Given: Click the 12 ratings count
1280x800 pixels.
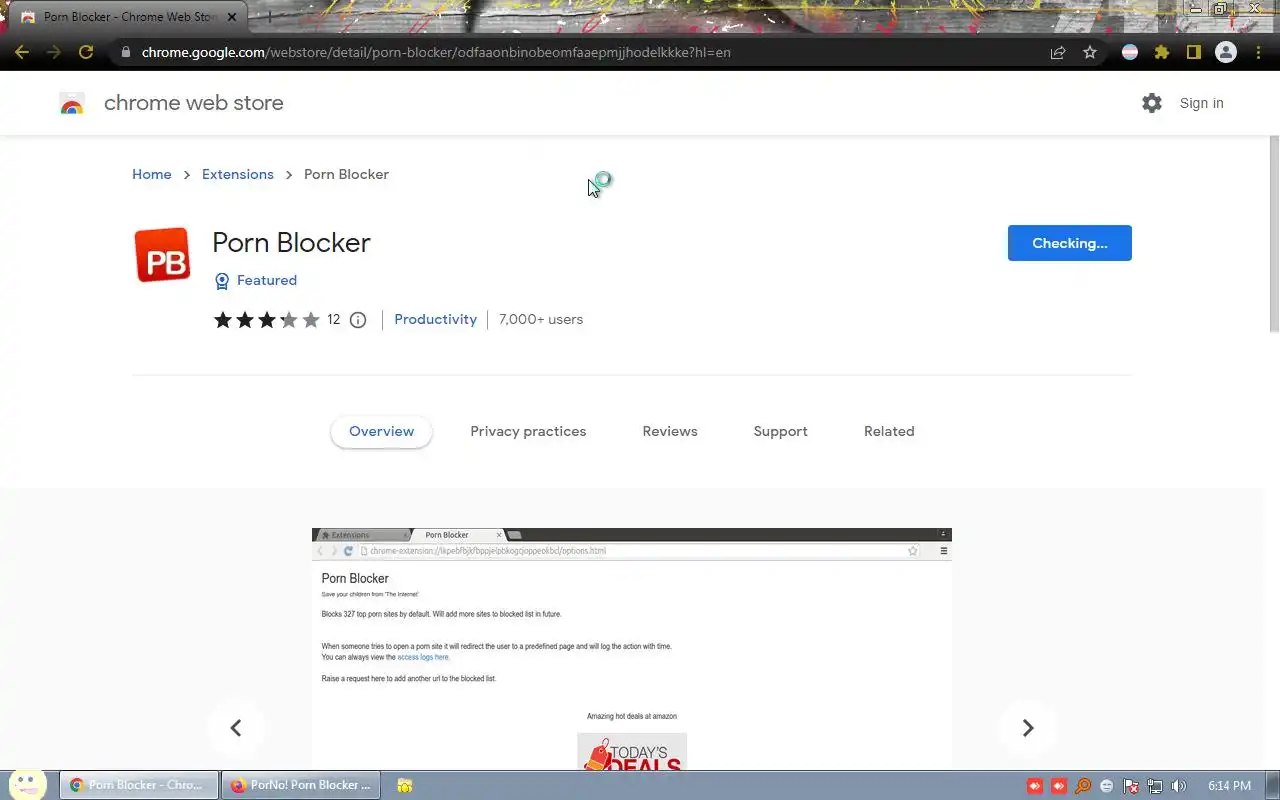Looking at the screenshot, I should point(333,320).
